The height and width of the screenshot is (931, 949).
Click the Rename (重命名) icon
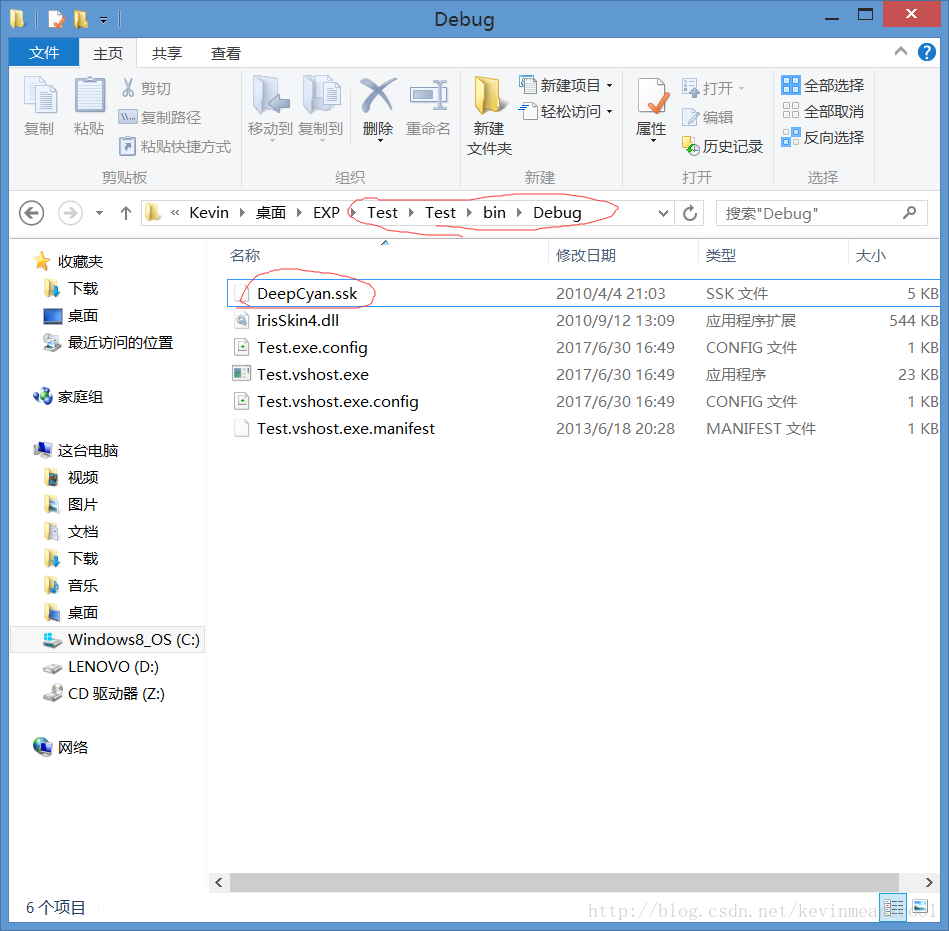coord(429,95)
